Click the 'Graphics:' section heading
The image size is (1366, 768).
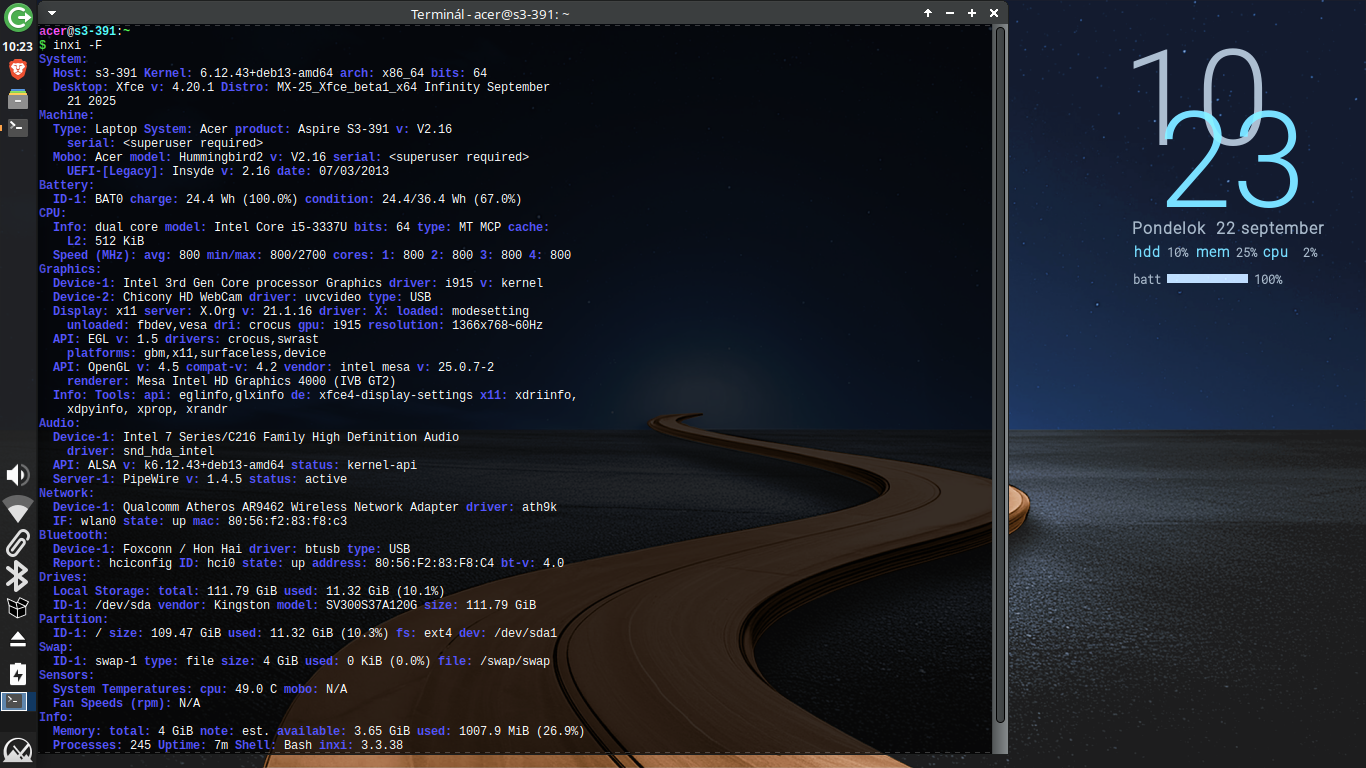[x=70, y=269]
